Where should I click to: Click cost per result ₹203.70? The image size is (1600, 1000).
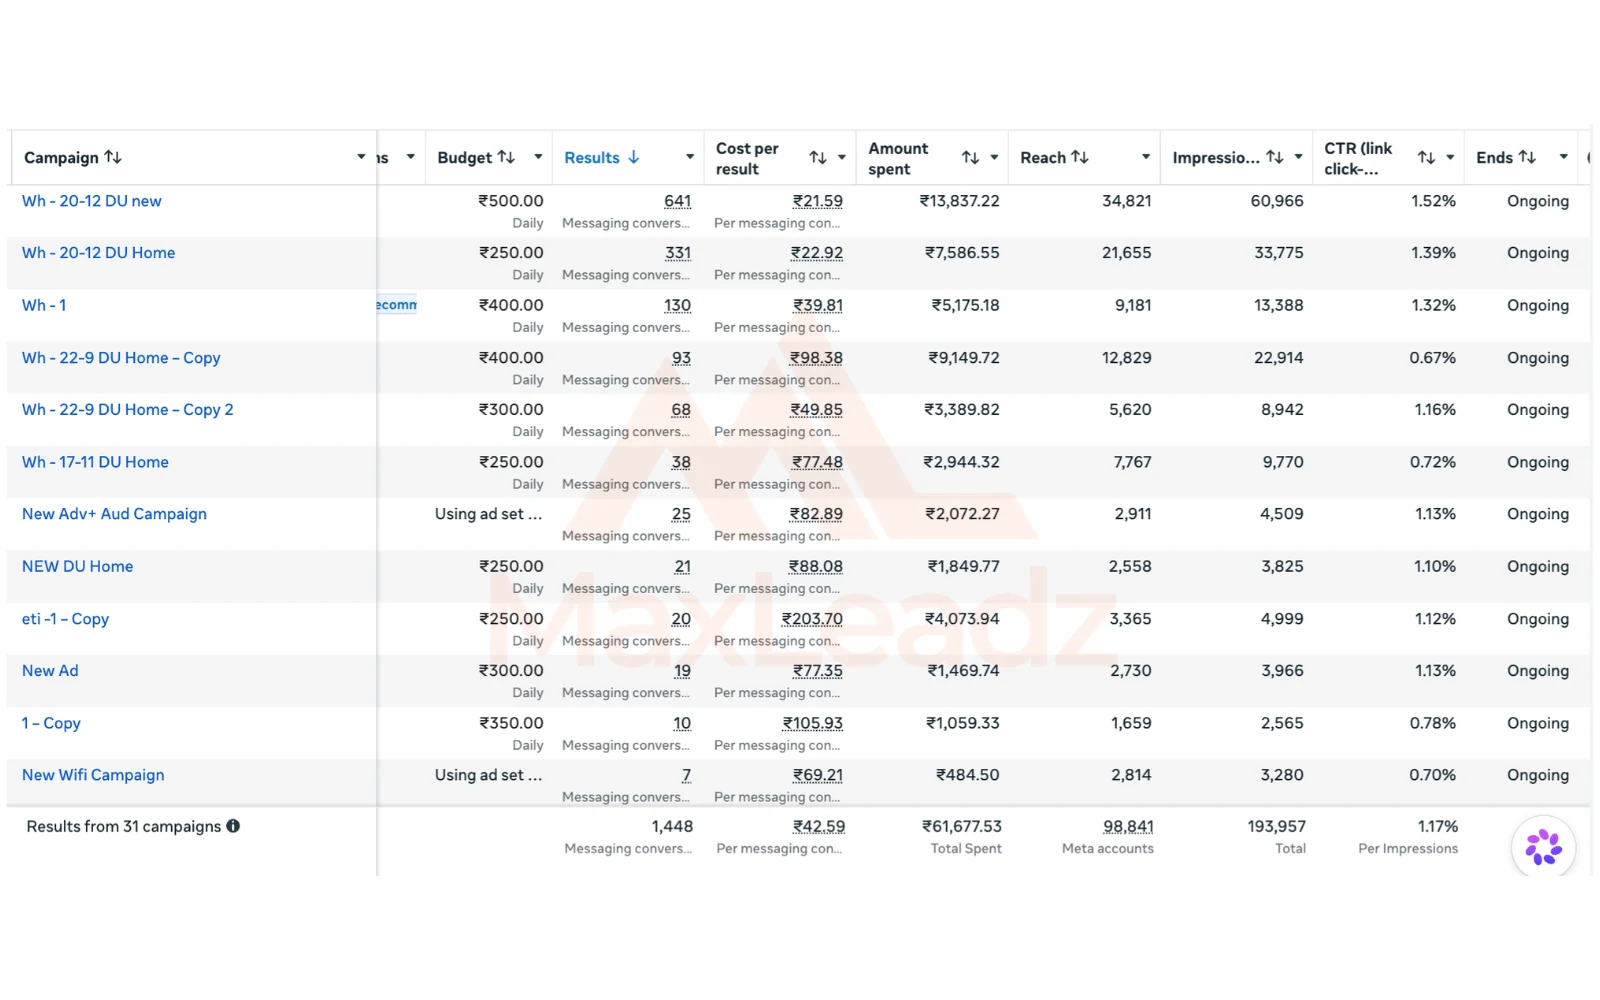(812, 619)
